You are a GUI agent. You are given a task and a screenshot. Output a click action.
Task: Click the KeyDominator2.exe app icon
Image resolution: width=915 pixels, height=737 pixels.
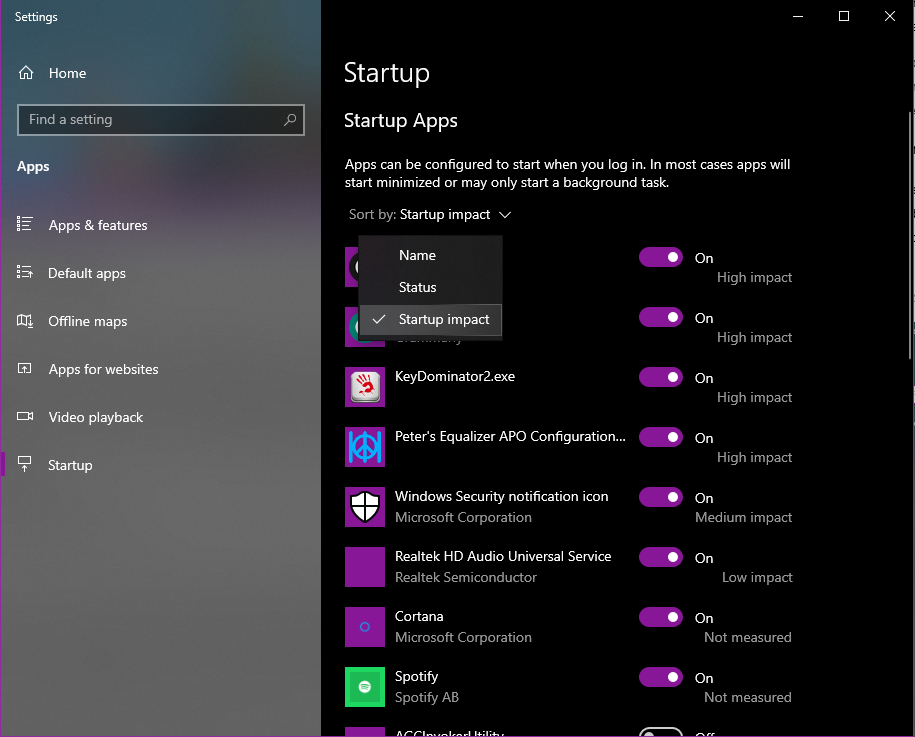pyautogui.click(x=365, y=387)
